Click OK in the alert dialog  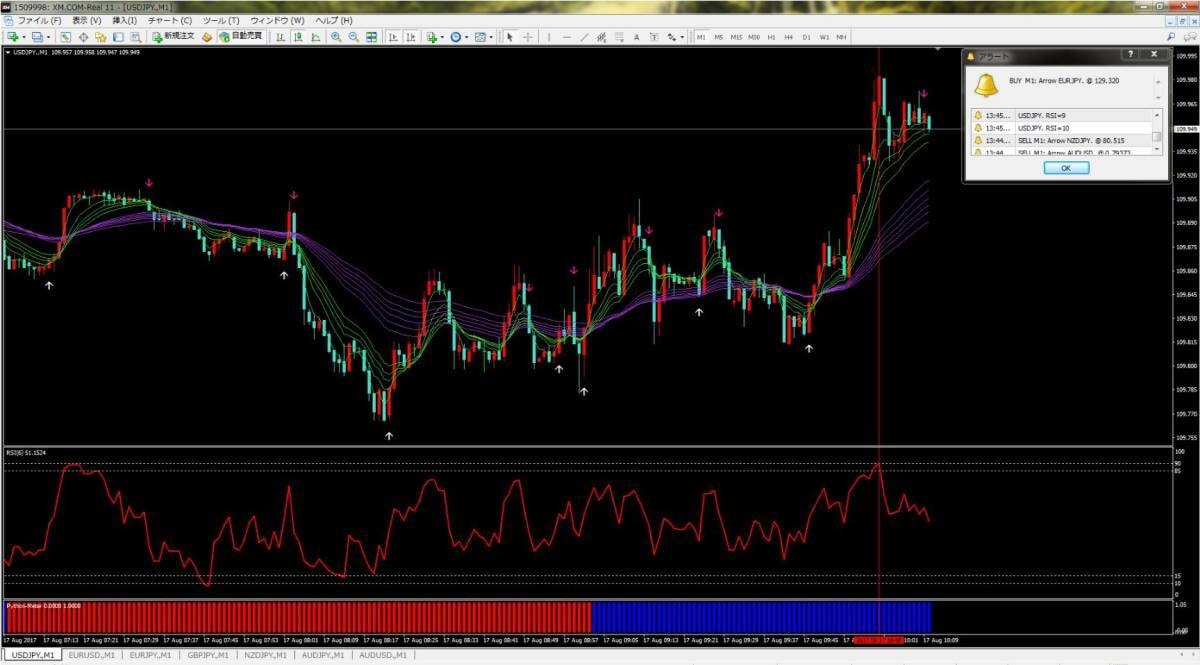pos(1066,168)
